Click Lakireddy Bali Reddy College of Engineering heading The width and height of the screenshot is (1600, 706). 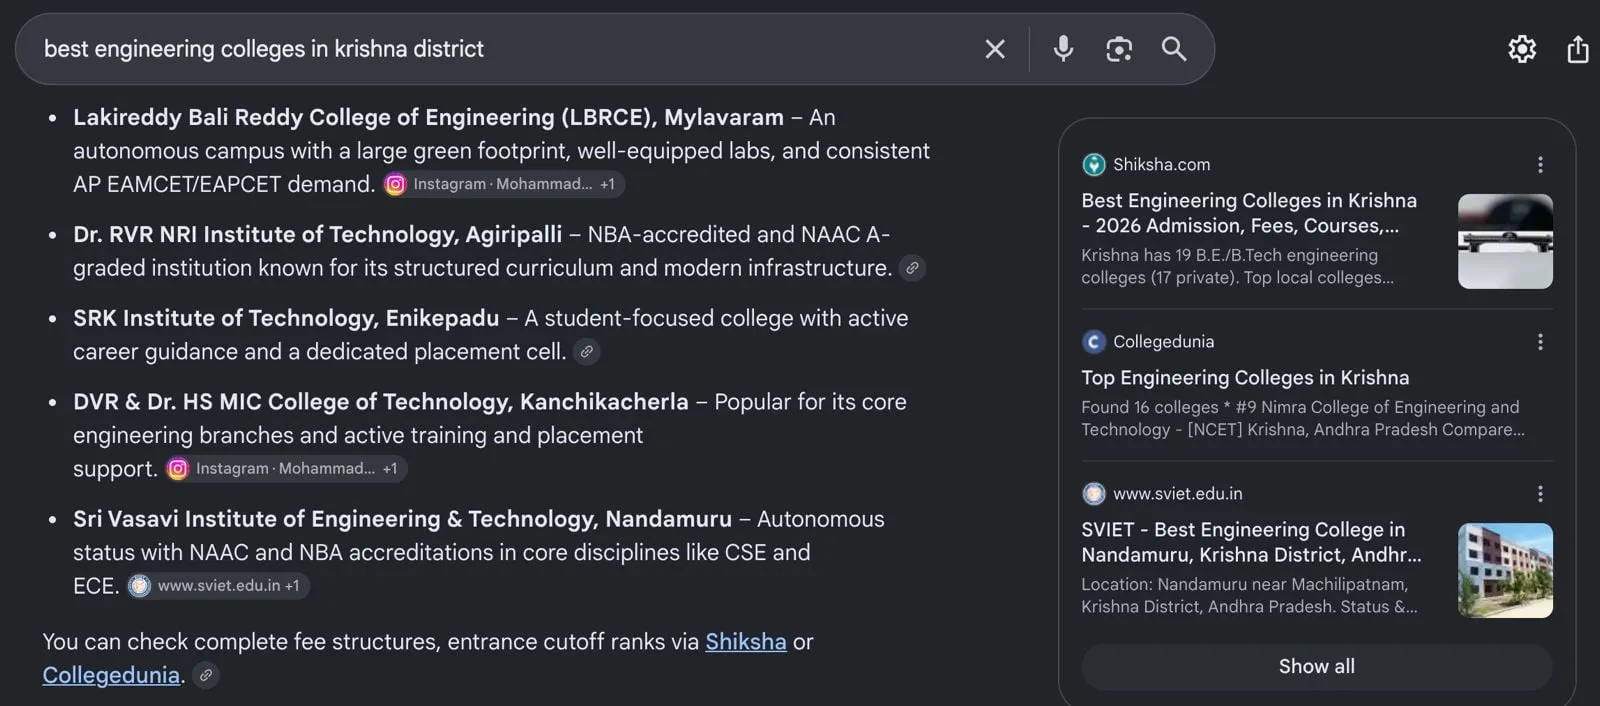tap(428, 118)
